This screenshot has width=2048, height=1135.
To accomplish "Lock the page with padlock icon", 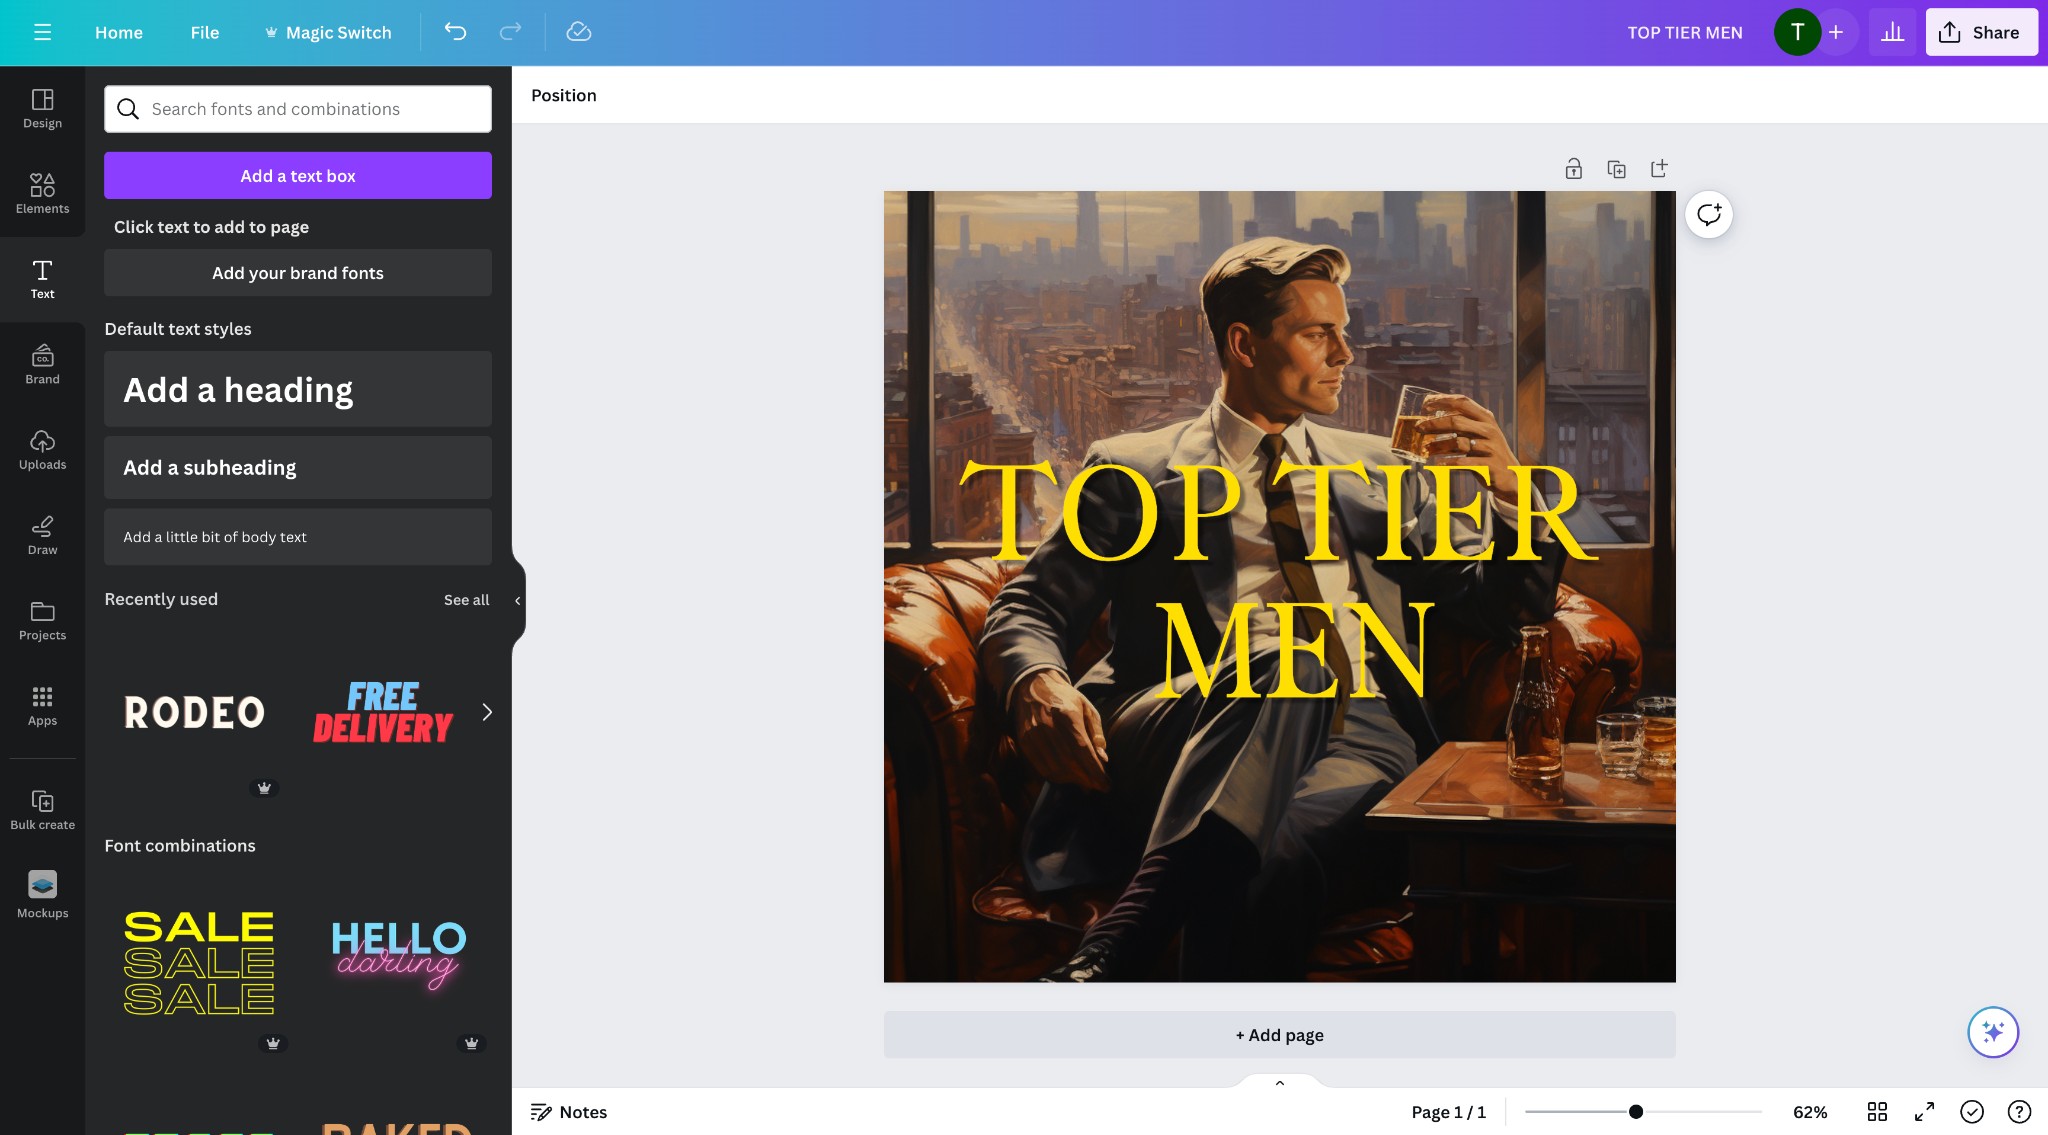I will click(1574, 169).
